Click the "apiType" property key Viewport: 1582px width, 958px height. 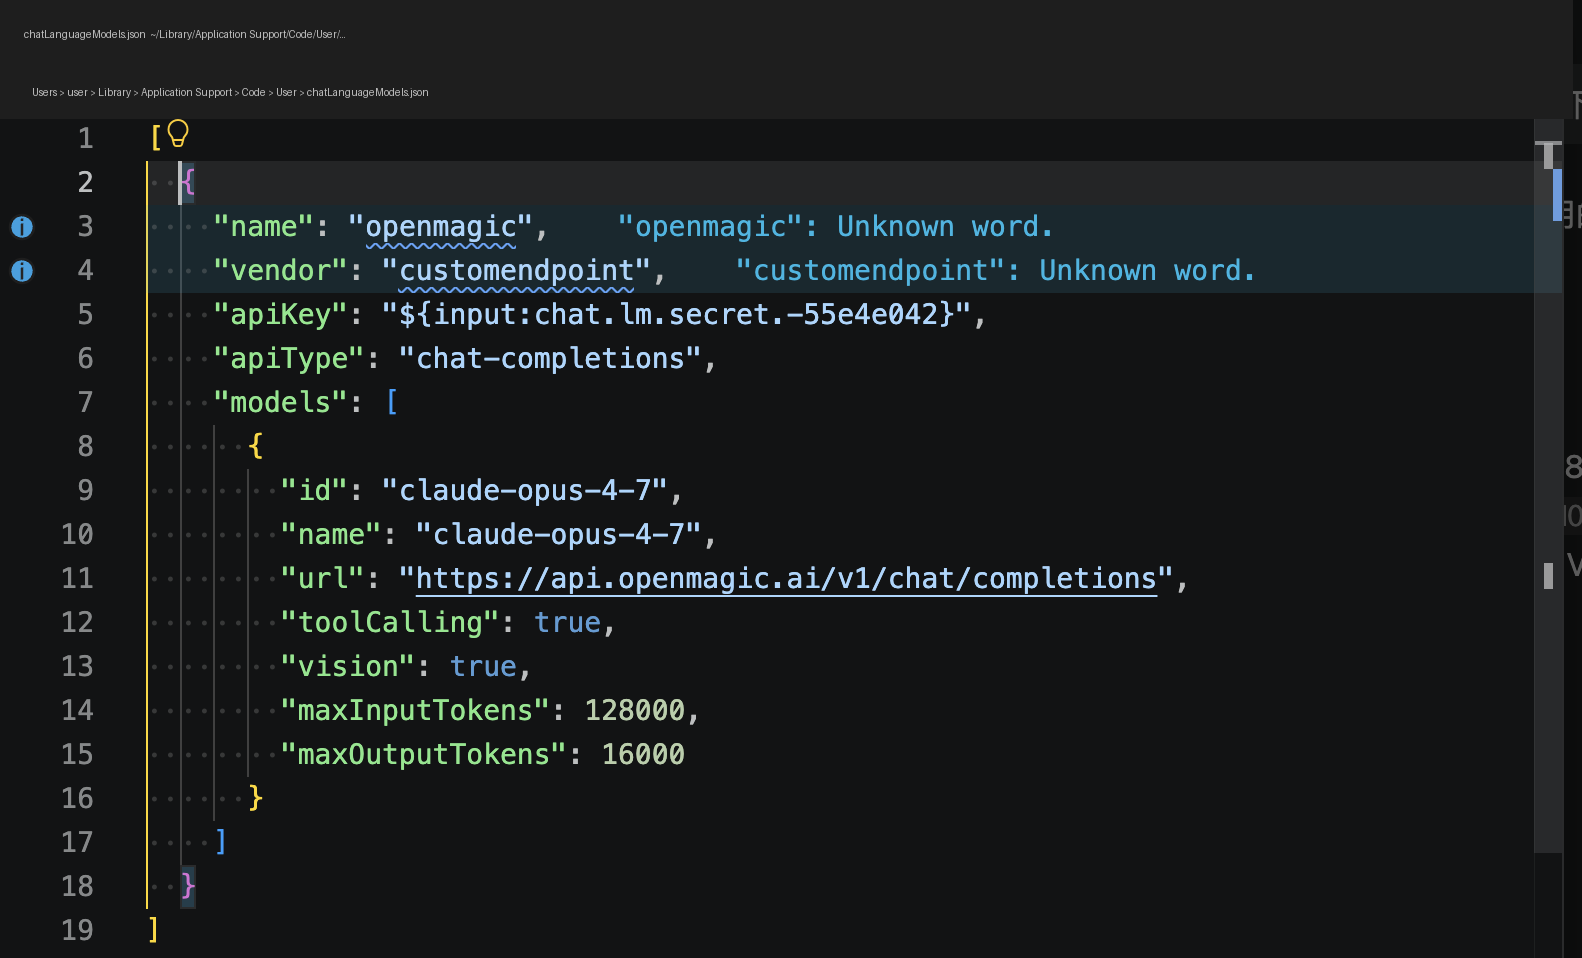point(289,359)
